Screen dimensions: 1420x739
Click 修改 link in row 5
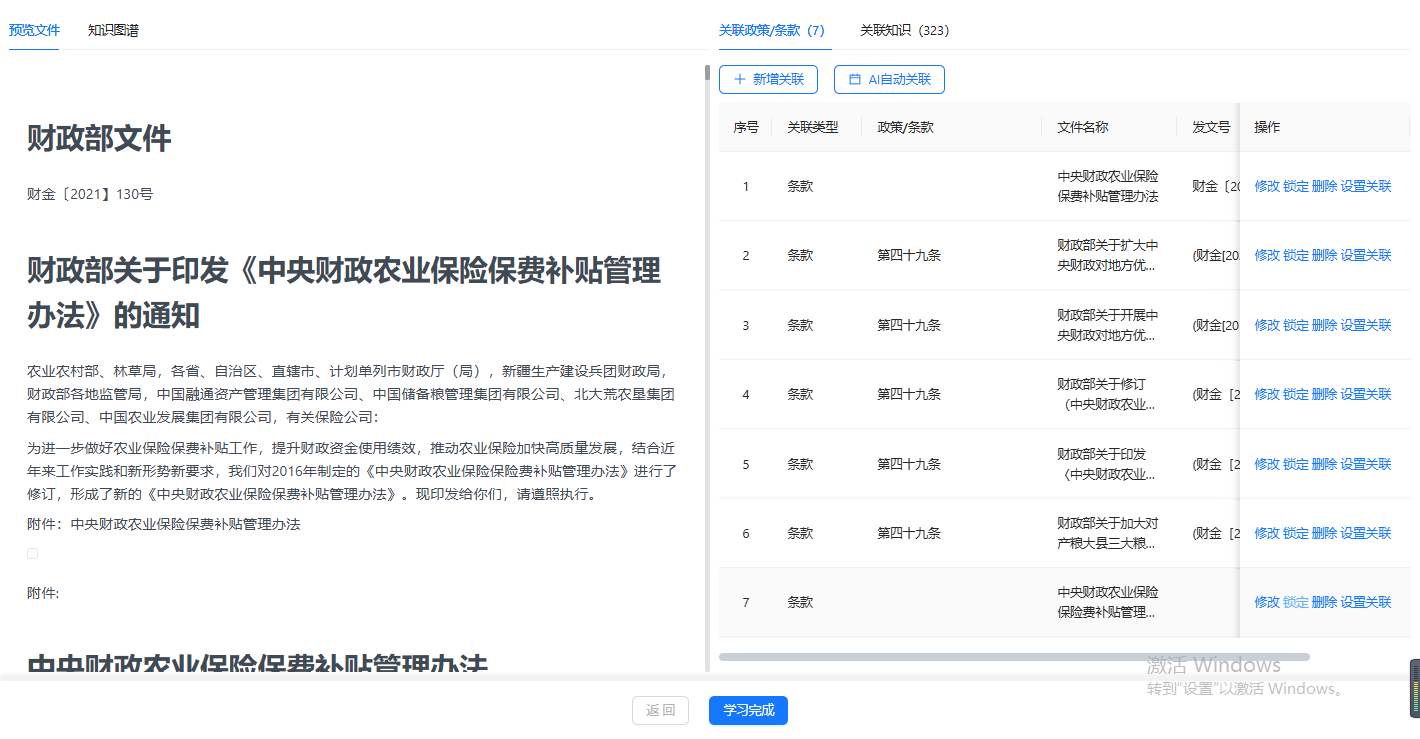pos(1267,464)
